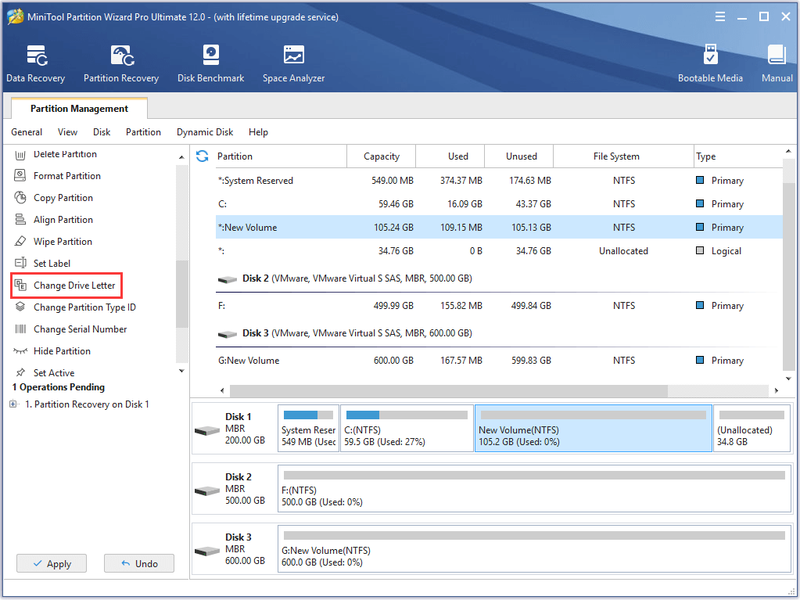Expand pending operation Partition Recovery on Disk 1
This screenshot has height=600, width=800.
(x=13, y=404)
